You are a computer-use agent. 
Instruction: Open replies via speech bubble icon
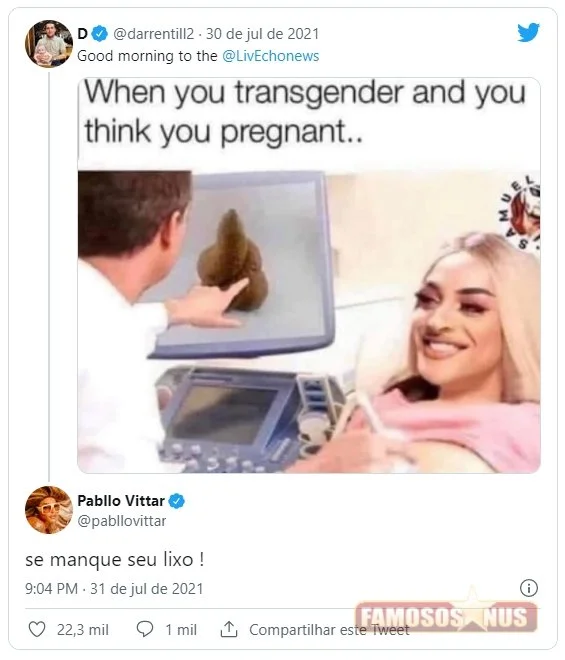coord(145,629)
